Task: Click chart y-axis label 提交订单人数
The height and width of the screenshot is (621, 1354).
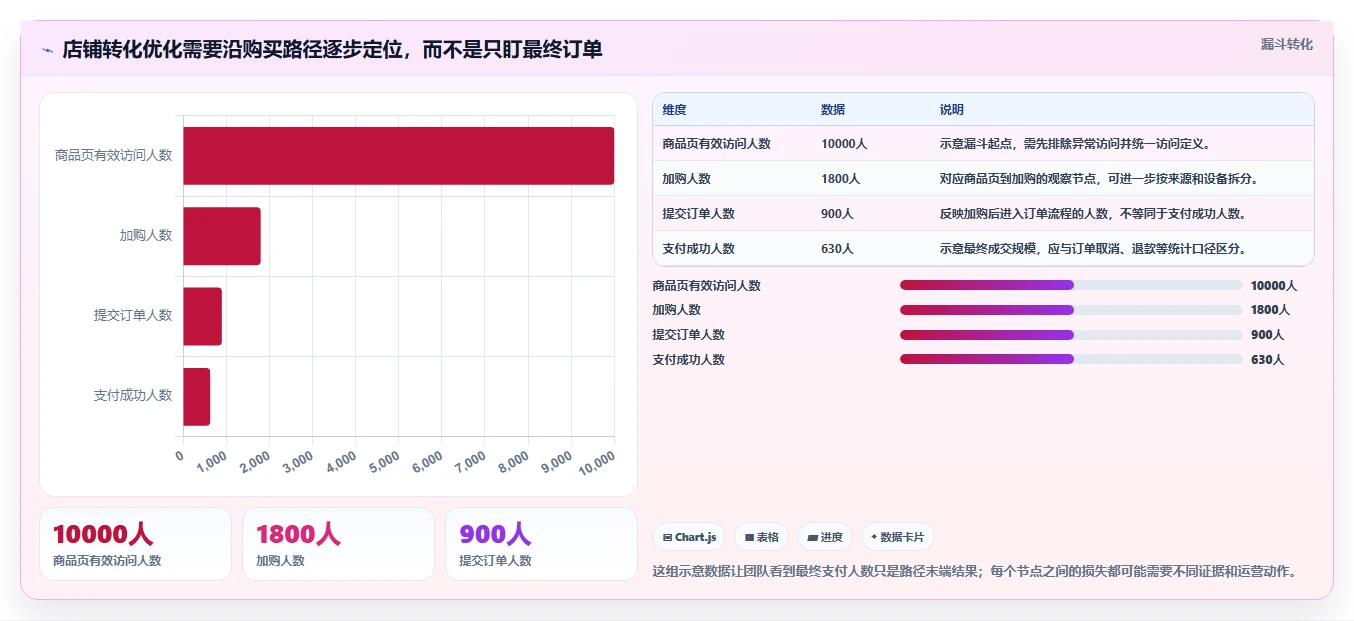Action: point(133,316)
